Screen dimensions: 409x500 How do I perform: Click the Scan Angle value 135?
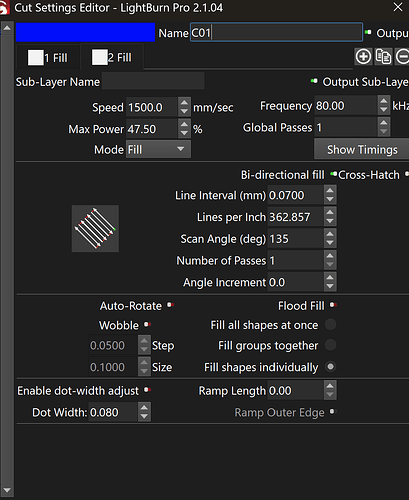tap(295, 239)
